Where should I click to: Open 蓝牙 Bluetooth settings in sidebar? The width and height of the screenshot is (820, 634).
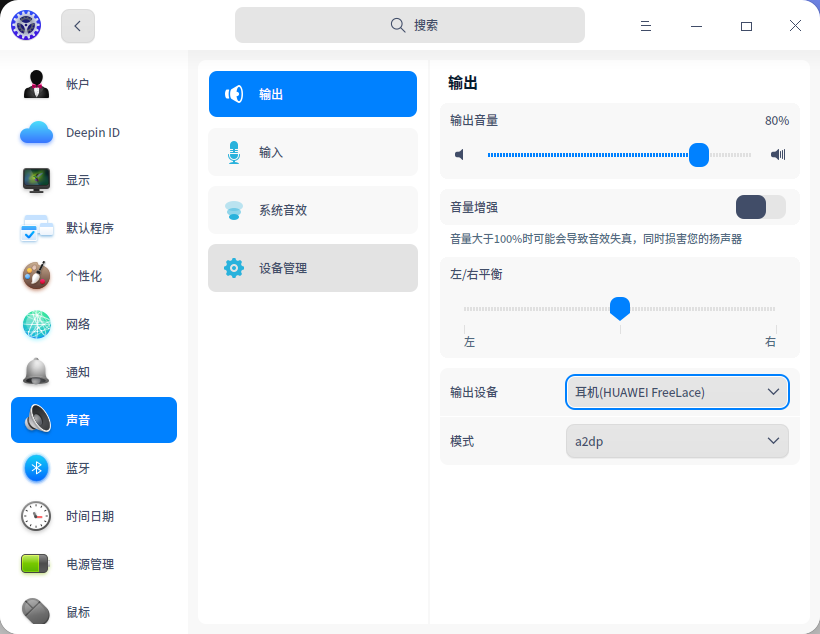tap(93, 468)
